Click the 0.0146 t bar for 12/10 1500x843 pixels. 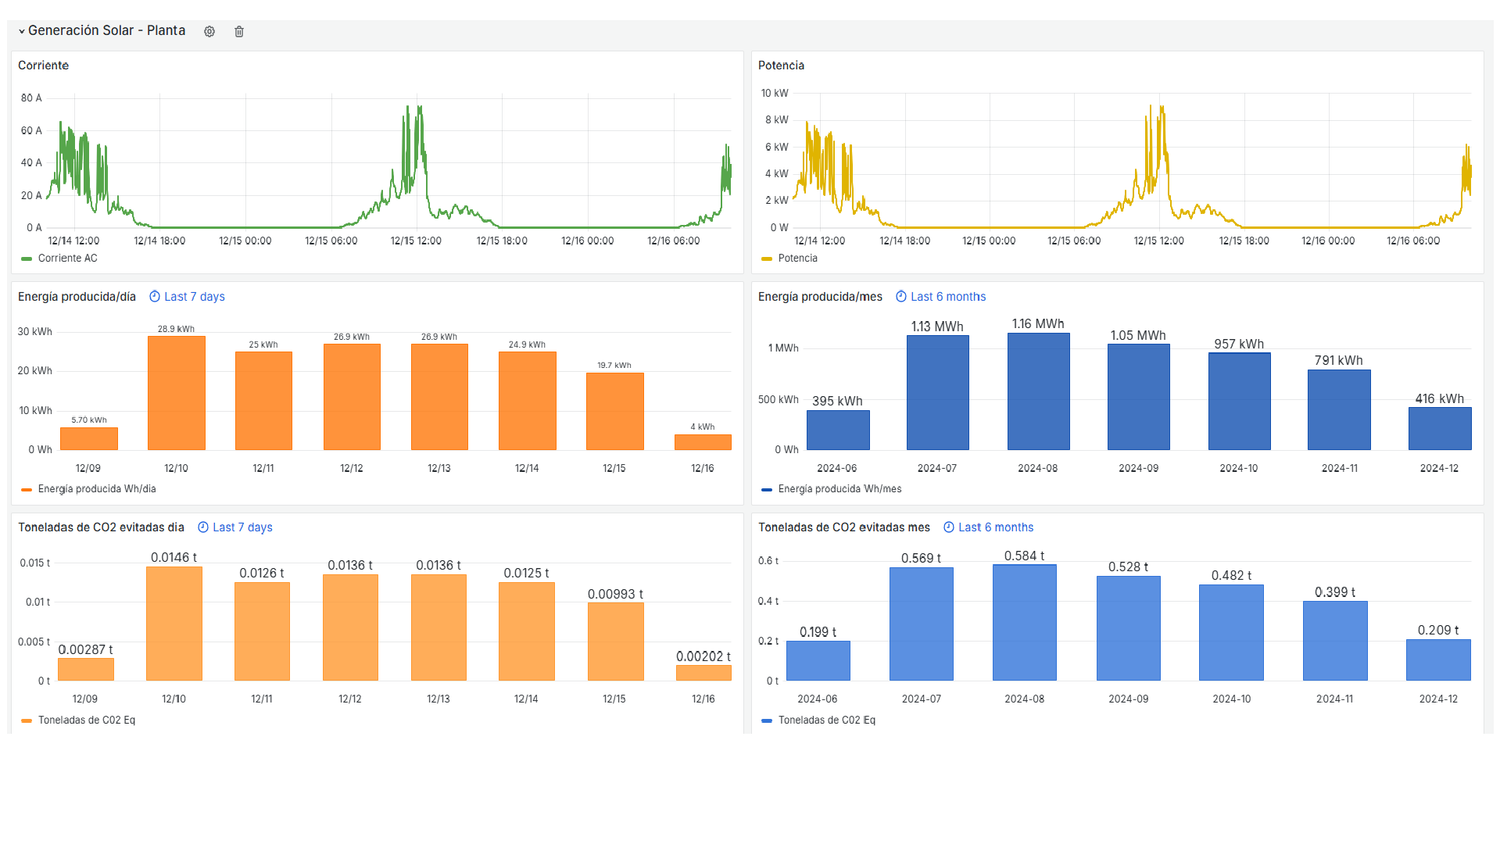174,624
